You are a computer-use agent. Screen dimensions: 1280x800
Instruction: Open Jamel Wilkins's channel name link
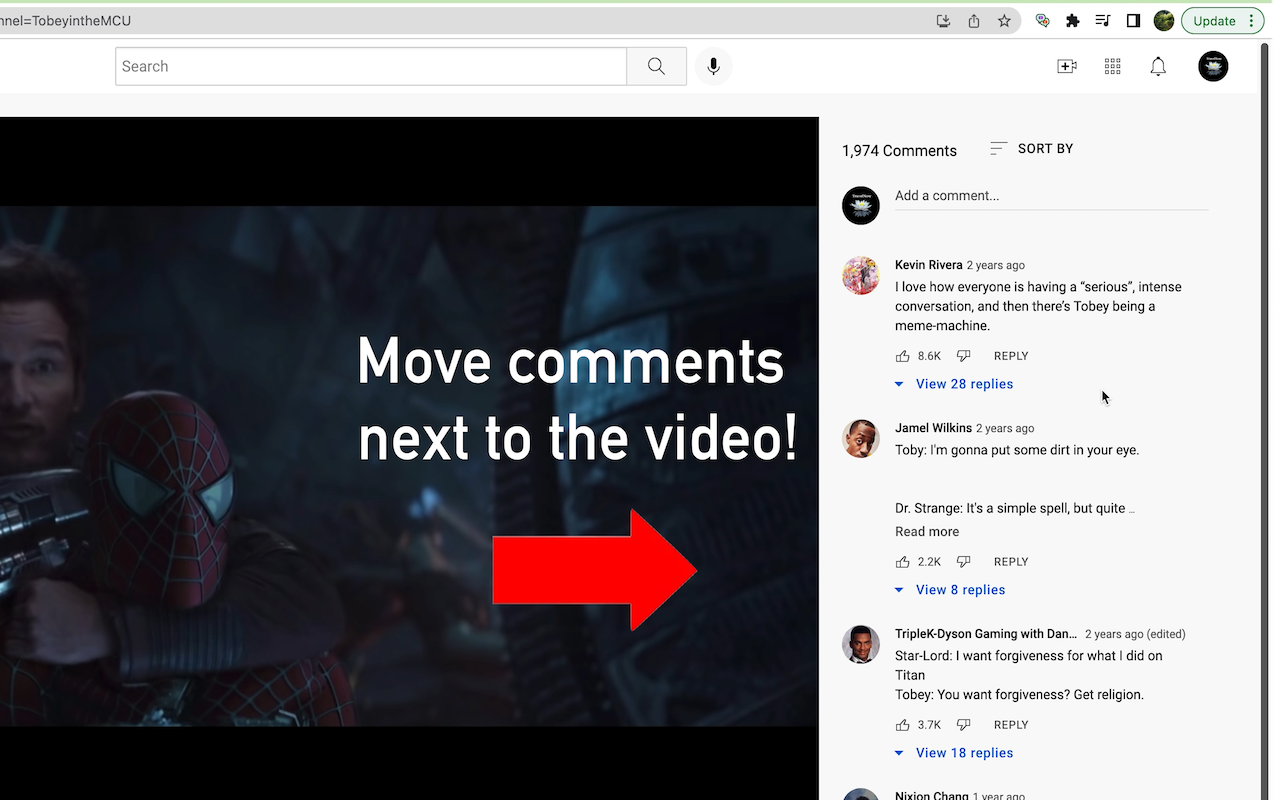coord(933,428)
